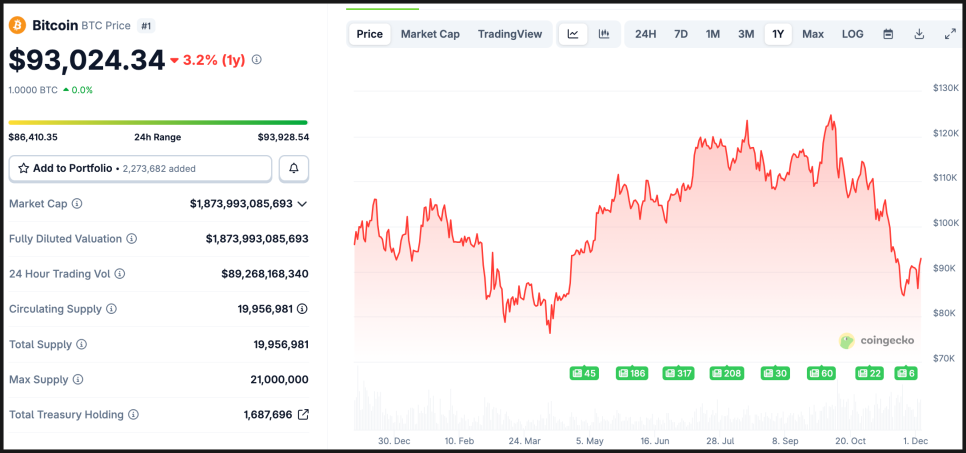Expand the chart to fullscreen
Image resolution: width=966 pixels, height=453 pixels.
tap(950, 34)
